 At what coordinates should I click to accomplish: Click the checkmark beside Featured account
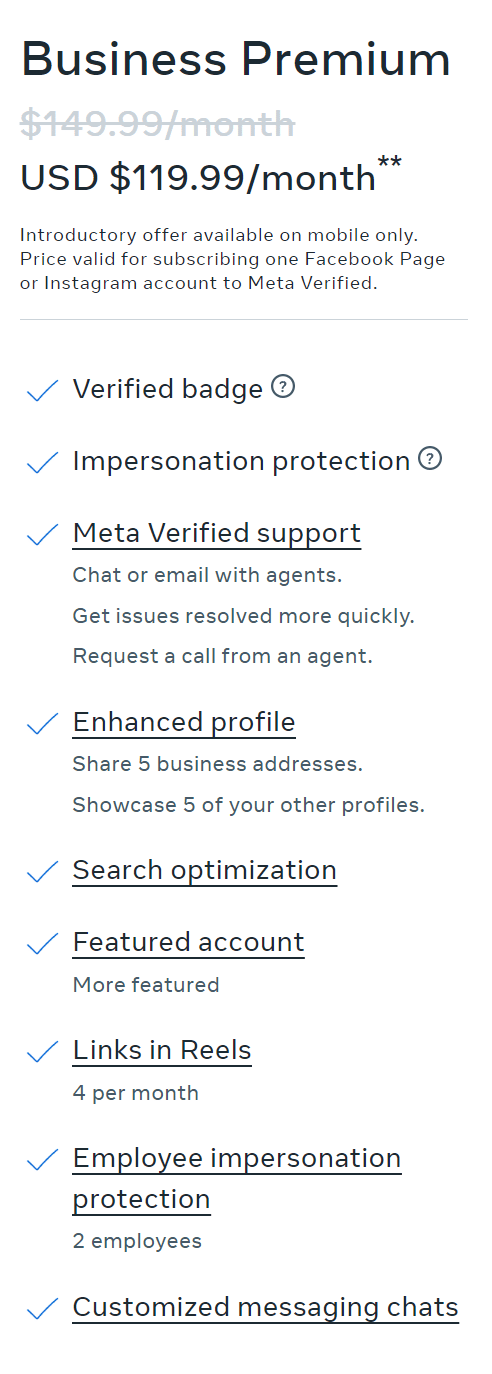click(42, 943)
